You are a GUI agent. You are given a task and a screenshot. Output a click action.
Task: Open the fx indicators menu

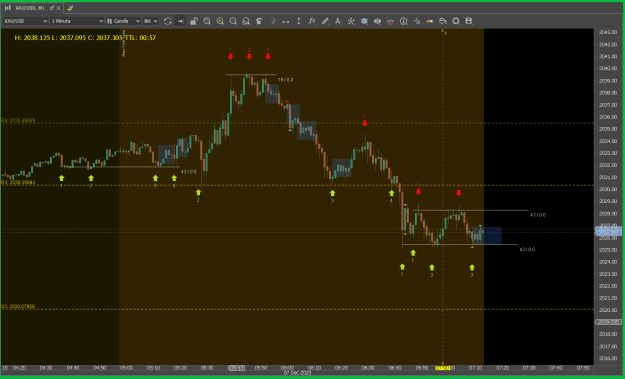(x=312, y=21)
